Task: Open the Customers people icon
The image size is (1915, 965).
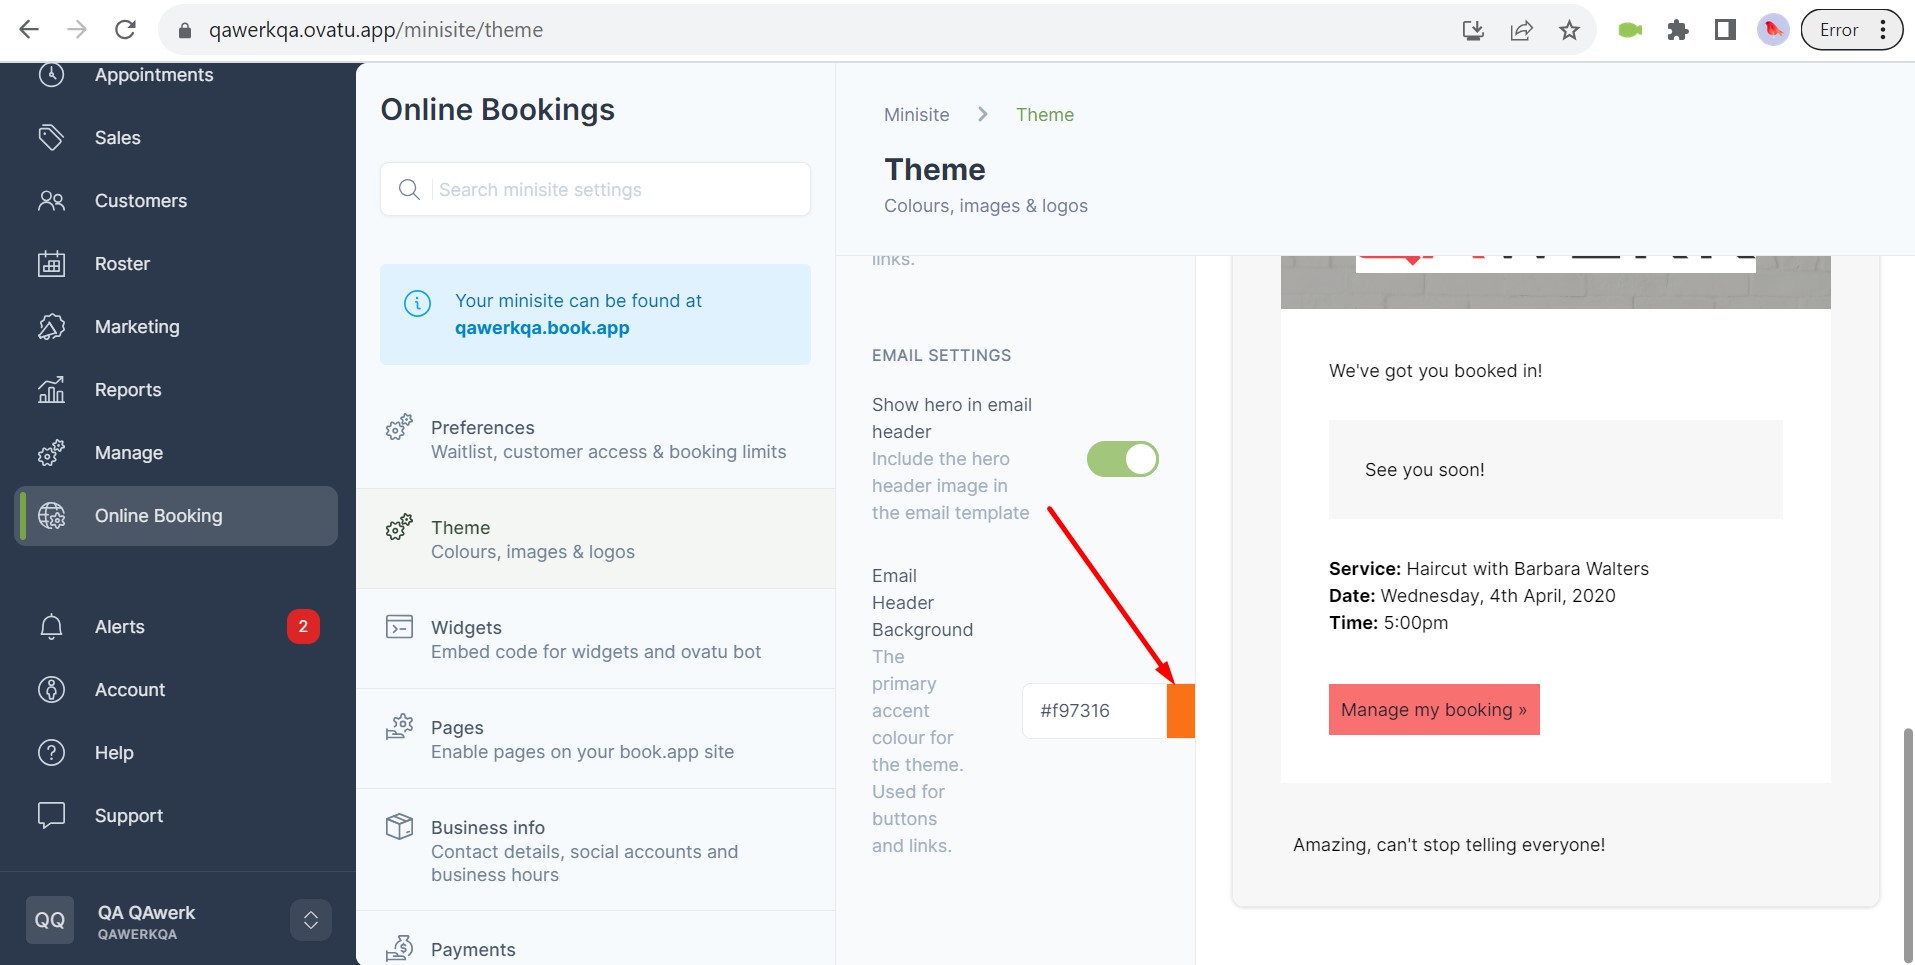Action: coord(51,201)
